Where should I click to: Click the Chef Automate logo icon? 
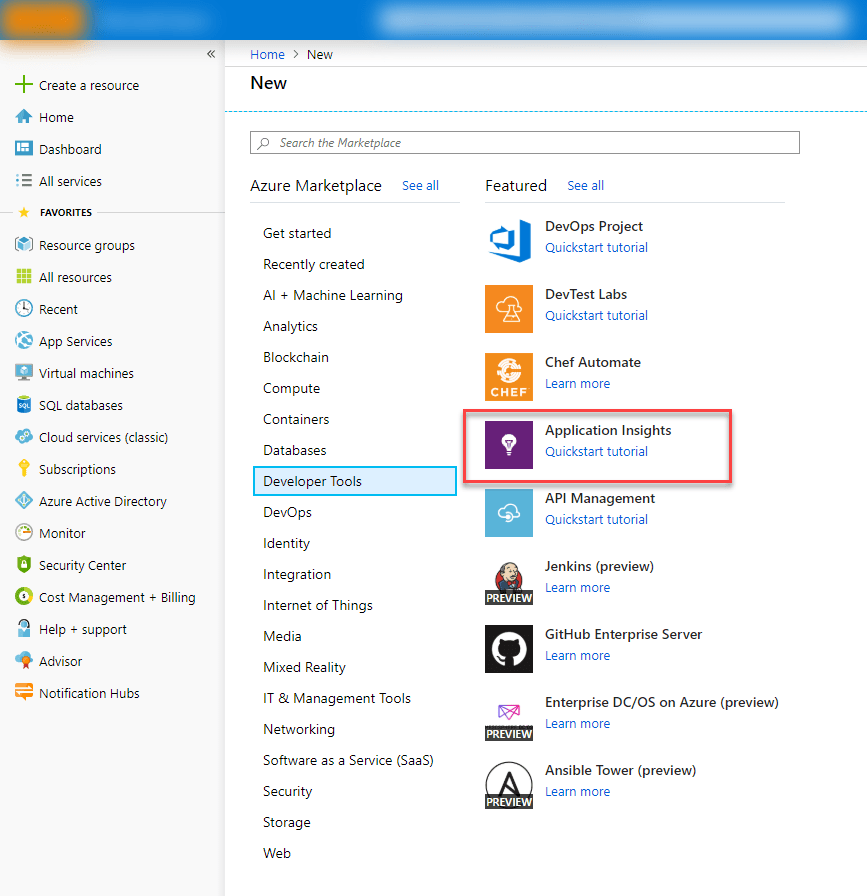(509, 377)
